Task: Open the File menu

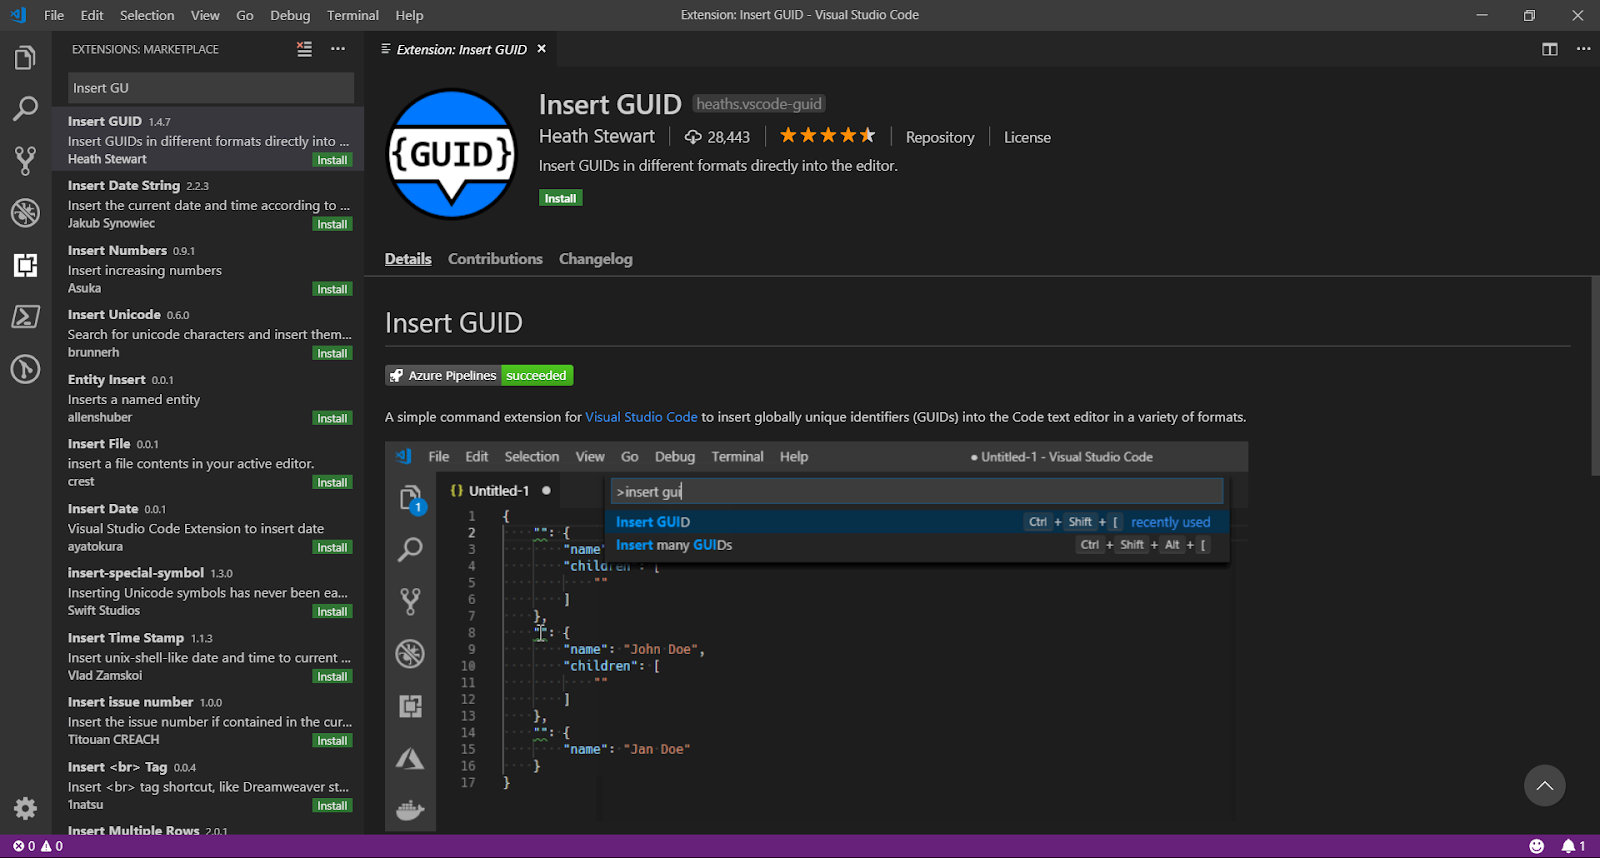Action: point(54,15)
